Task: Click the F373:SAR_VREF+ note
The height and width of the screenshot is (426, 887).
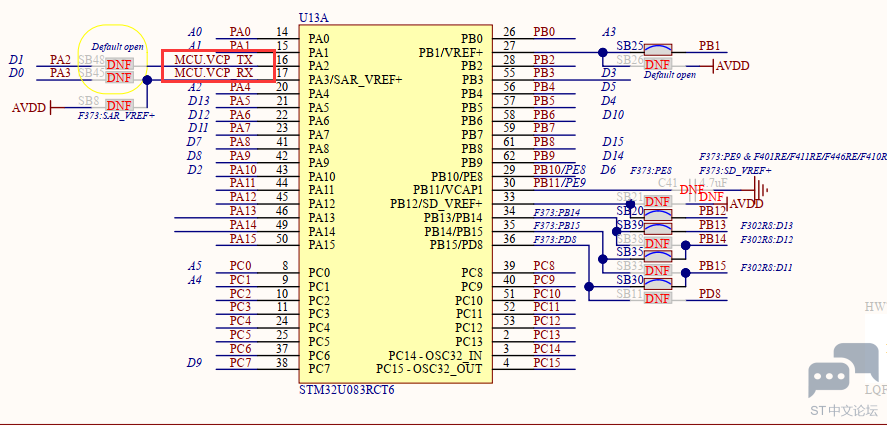Action: pyautogui.click(x=116, y=115)
